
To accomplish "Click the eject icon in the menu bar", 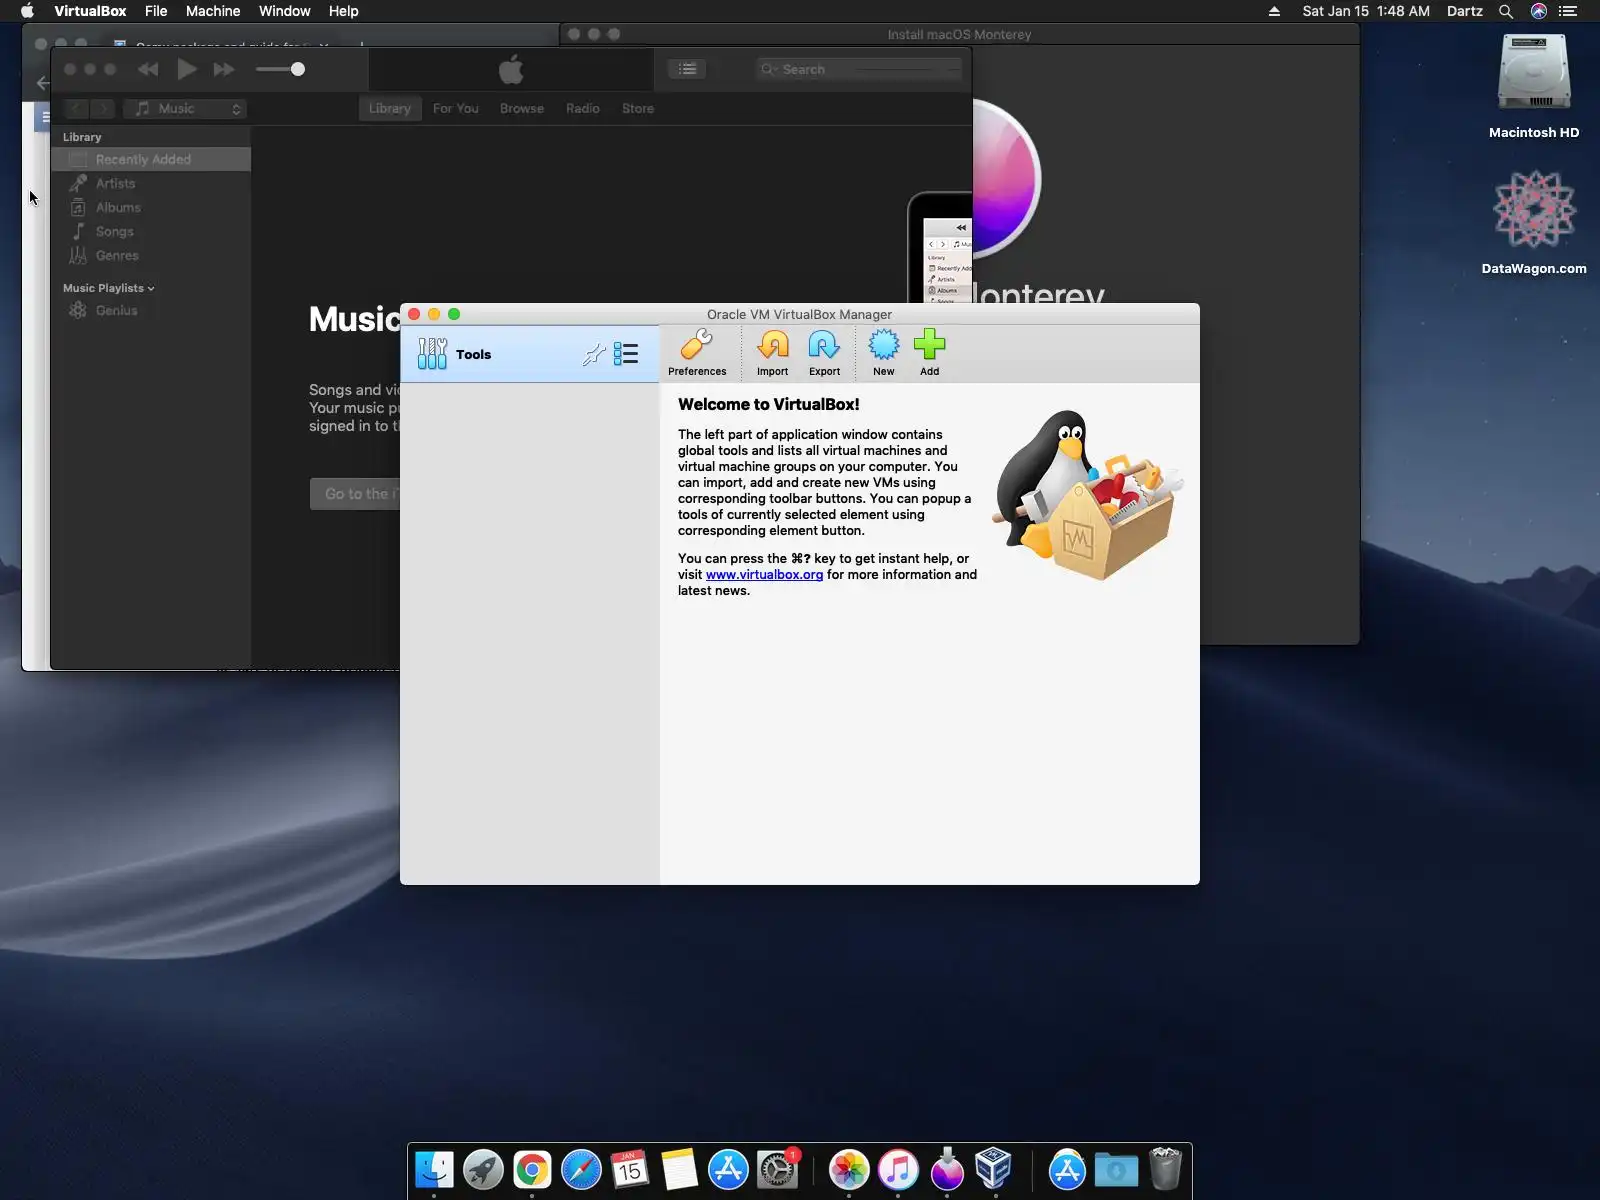I will coord(1274,11).
